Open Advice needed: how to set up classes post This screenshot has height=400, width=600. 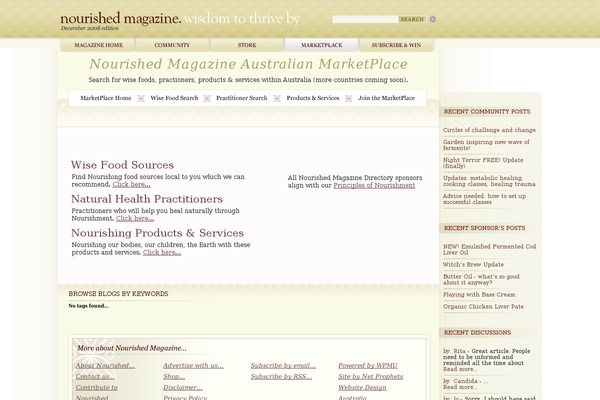484,199
